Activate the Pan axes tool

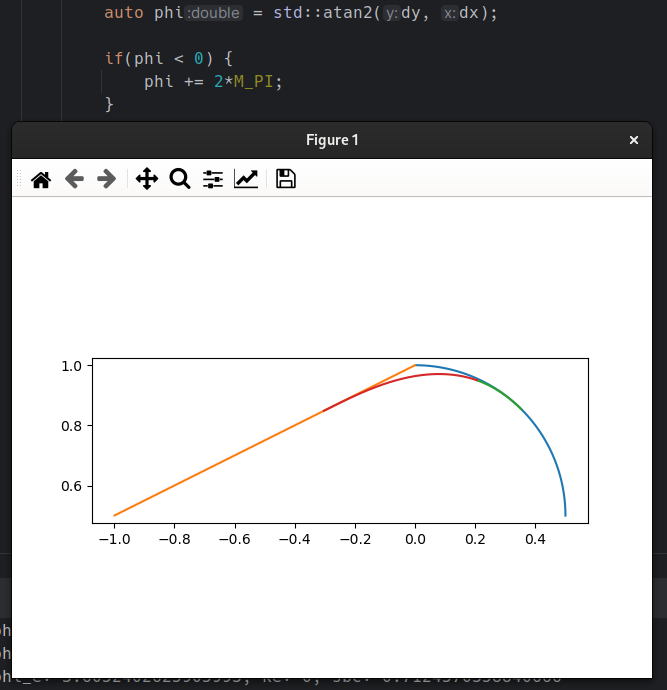(147, 179)
